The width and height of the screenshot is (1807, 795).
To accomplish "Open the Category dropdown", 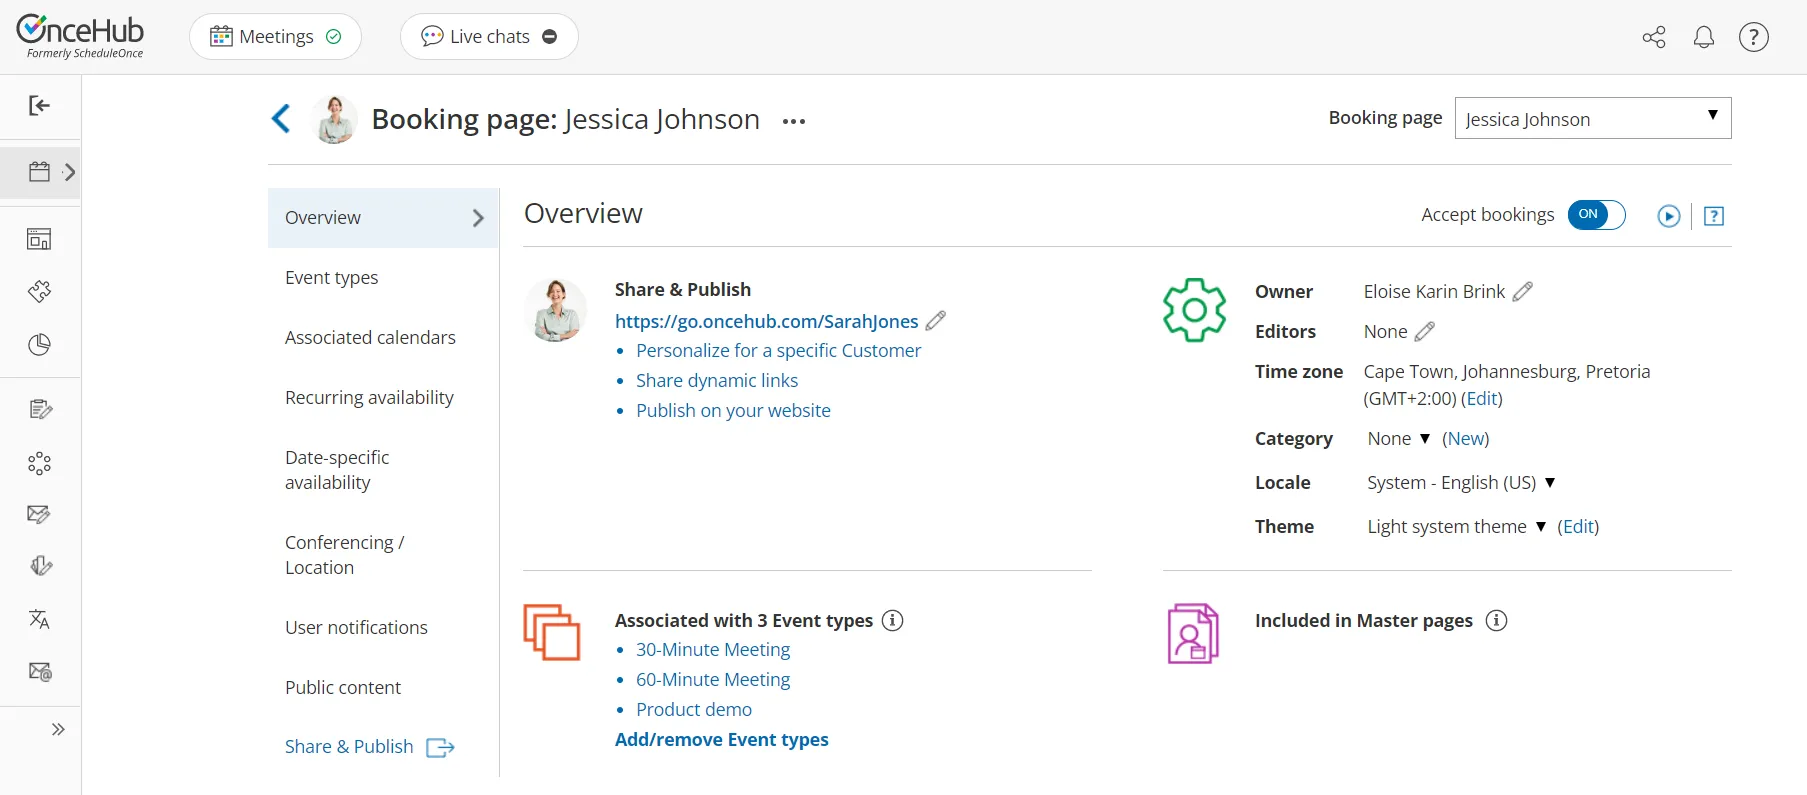I will (x=1399, y=439).
